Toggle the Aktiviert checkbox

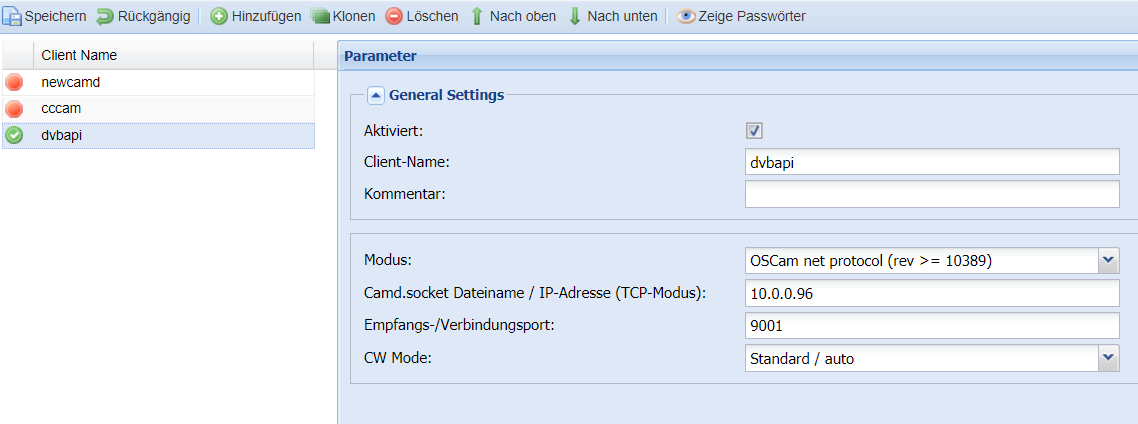click(755, 131)
